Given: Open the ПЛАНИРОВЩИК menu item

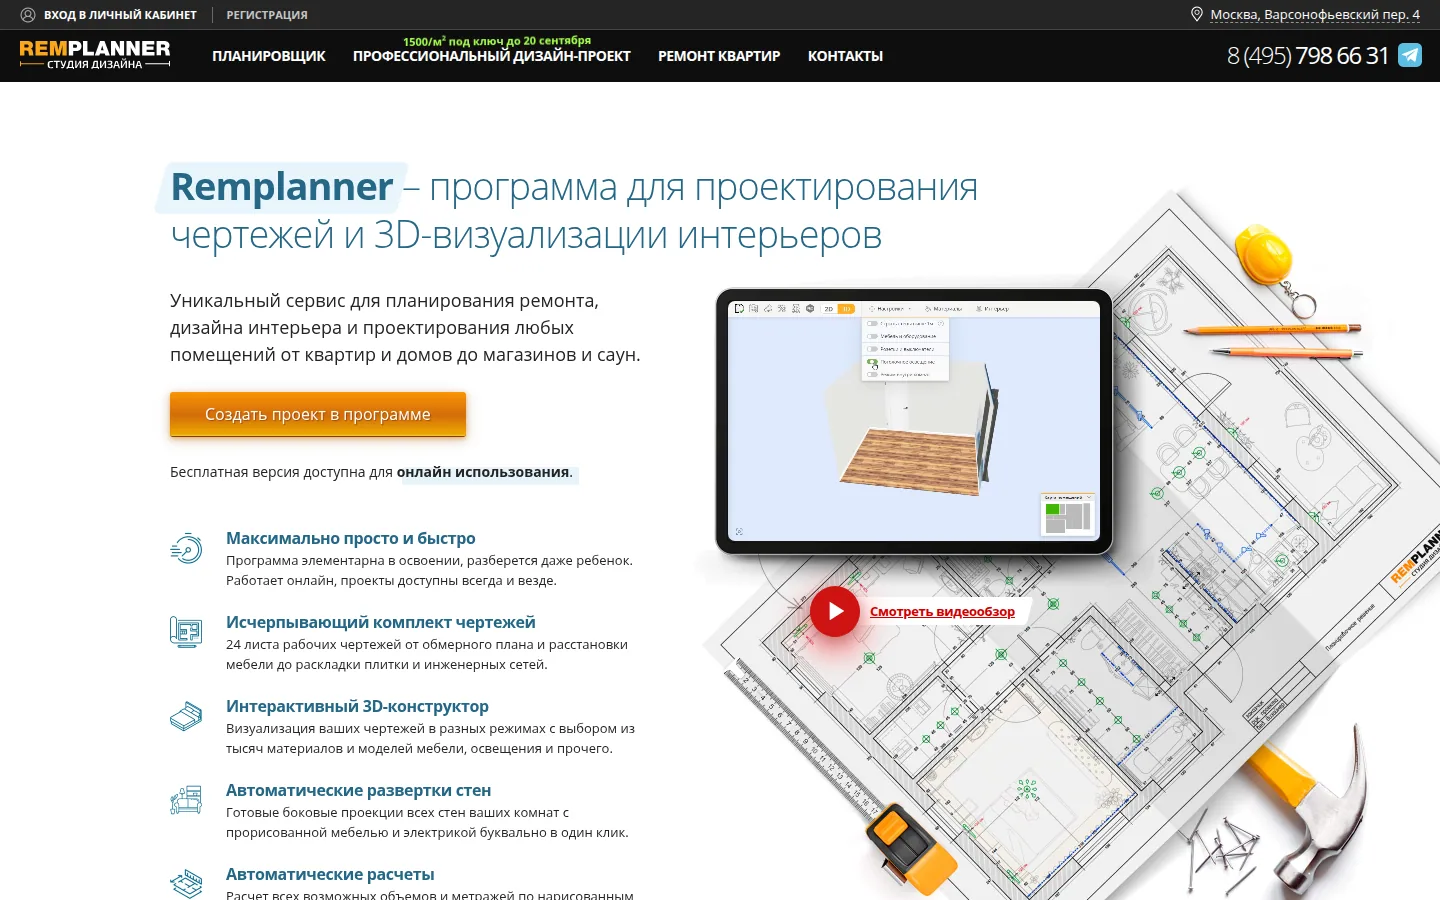Looking at the screenshot, I should pyautogui.click(x=269, y=56).
